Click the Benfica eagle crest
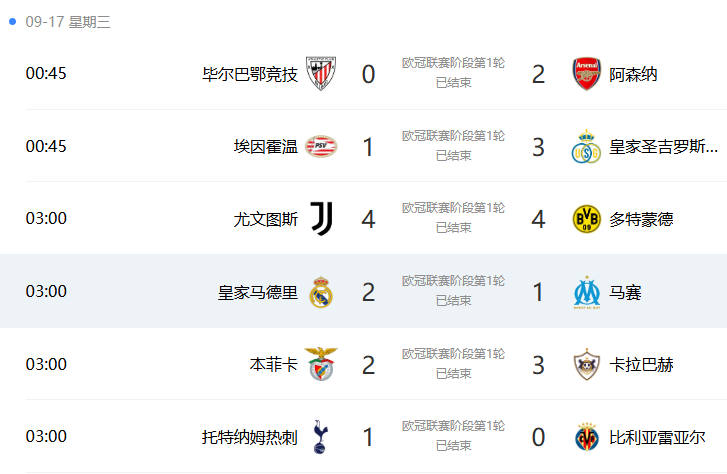This screenshot has height=474, width=727. 321,364
